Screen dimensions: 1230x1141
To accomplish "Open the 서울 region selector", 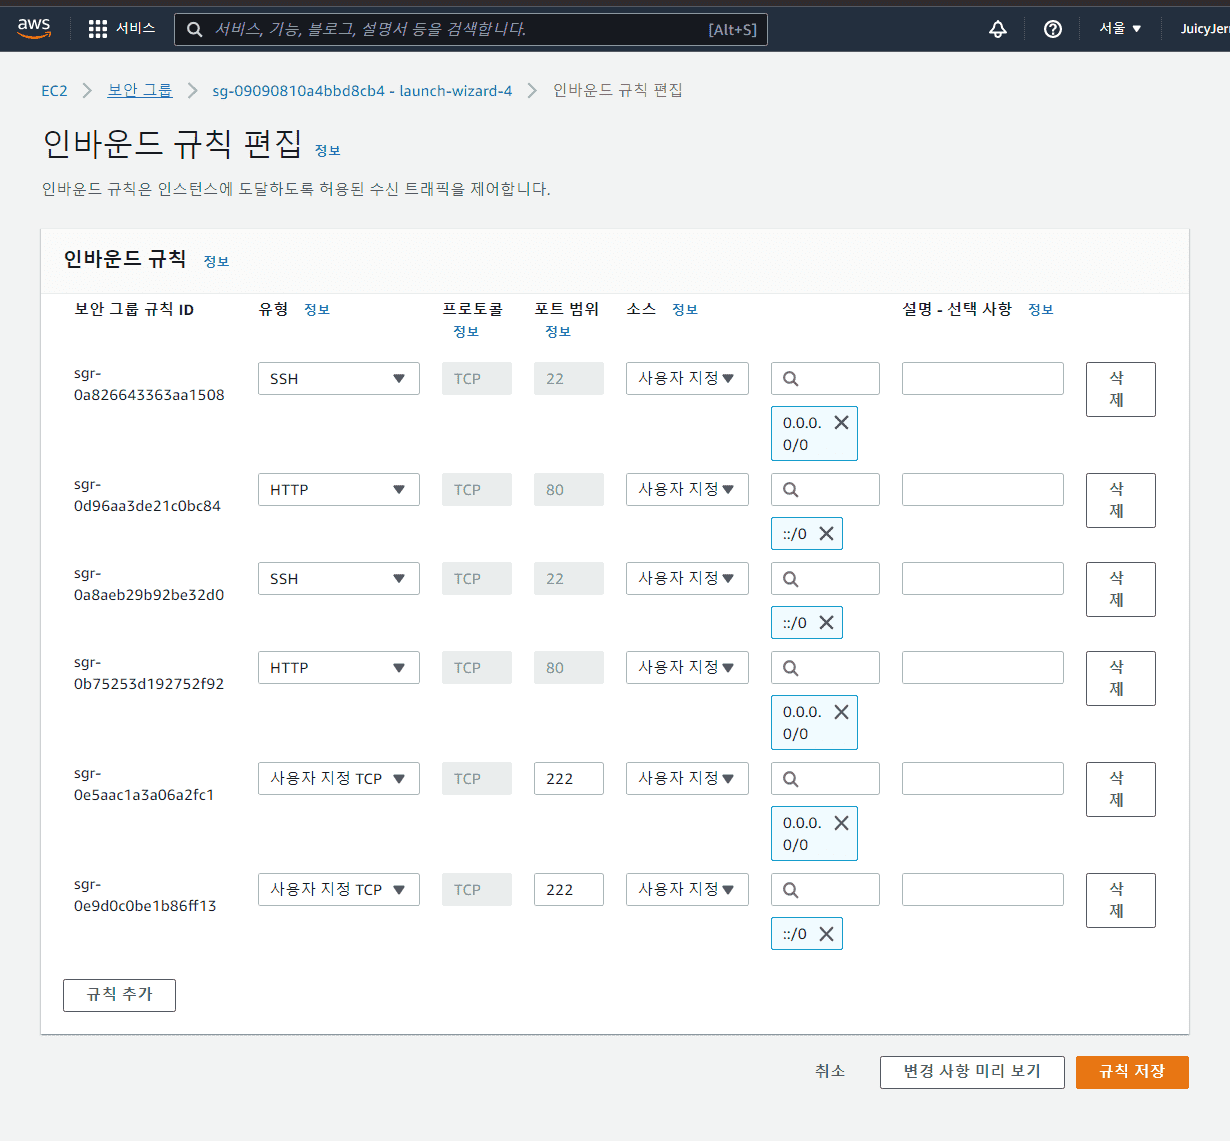I will pyautogui.click(x=1120, y=29).
